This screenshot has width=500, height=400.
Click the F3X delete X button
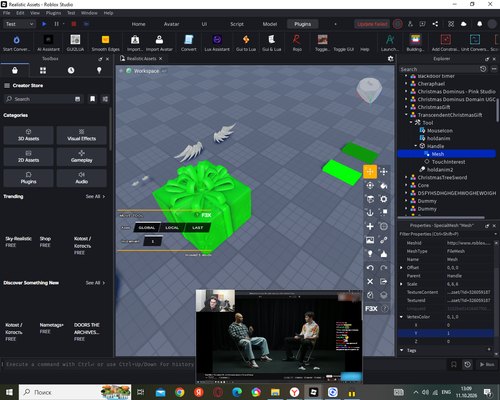[x=370, y=281]
